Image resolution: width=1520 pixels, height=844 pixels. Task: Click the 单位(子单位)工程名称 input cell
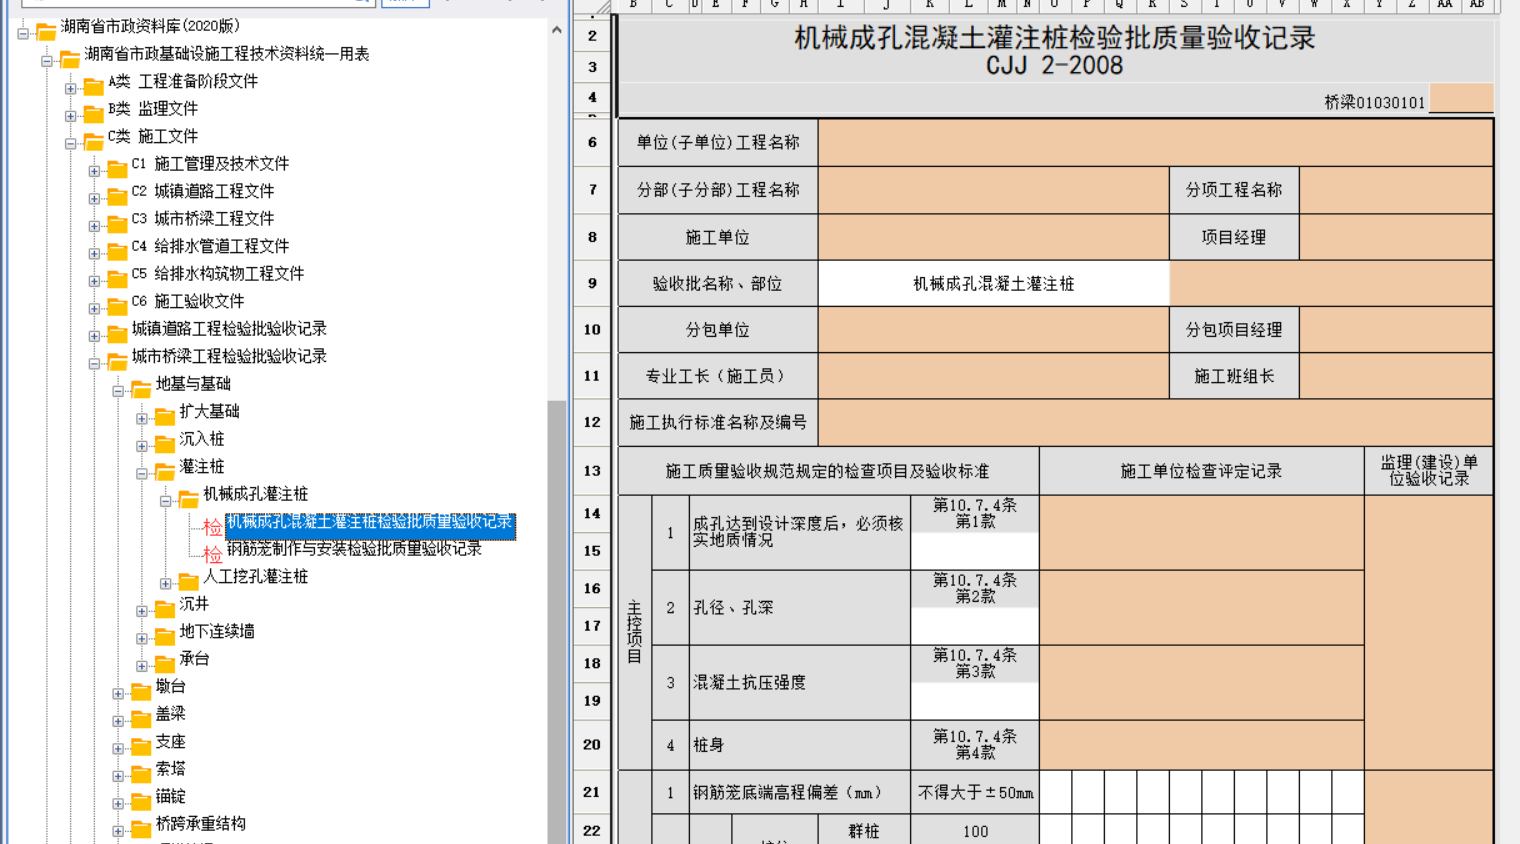click(x=1155, y=143)
